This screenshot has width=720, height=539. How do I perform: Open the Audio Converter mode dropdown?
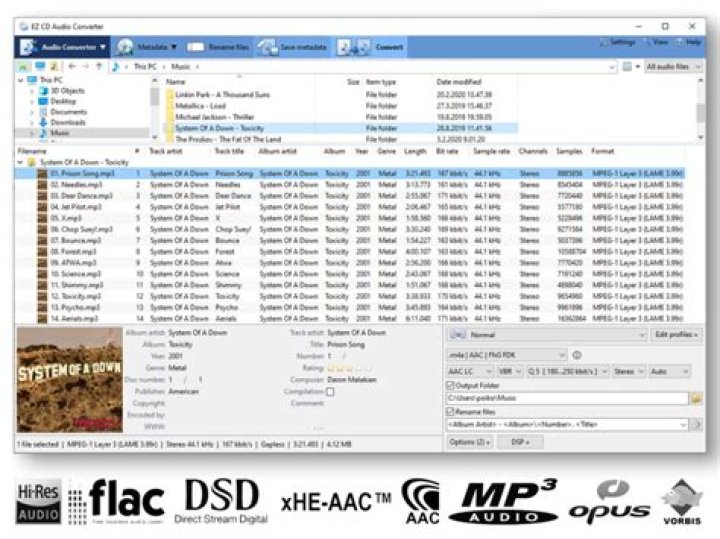63,47
